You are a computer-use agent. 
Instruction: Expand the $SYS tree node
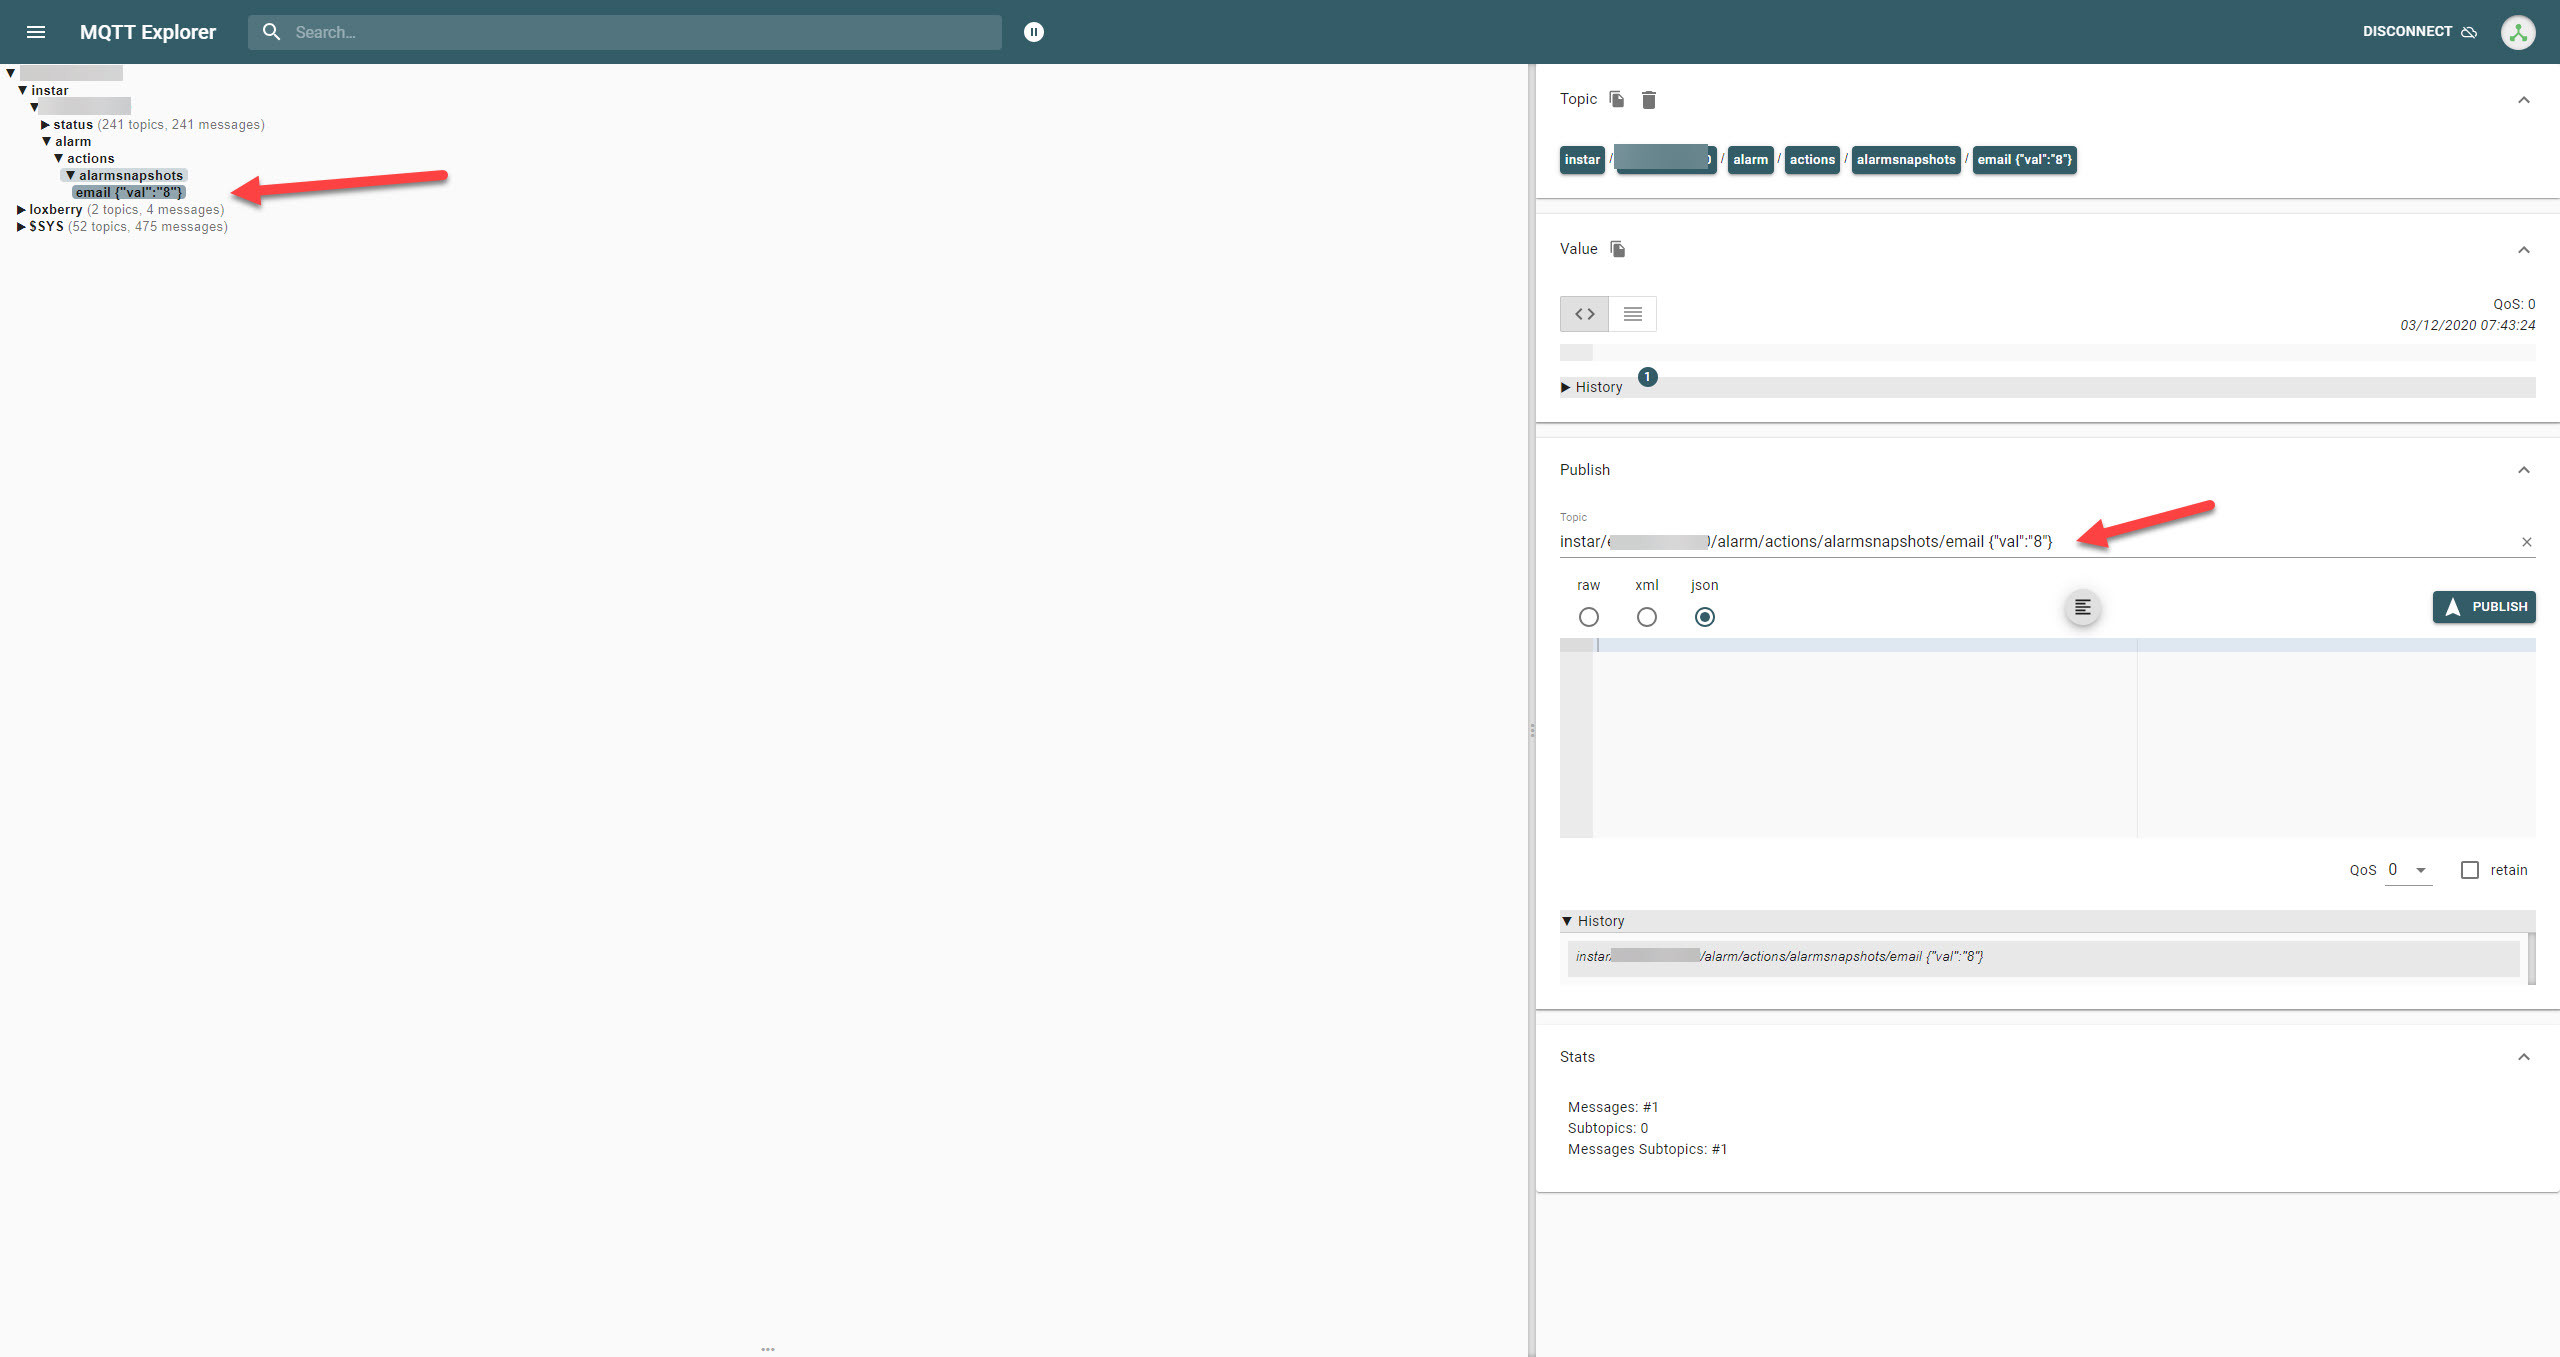click(21, 227)
